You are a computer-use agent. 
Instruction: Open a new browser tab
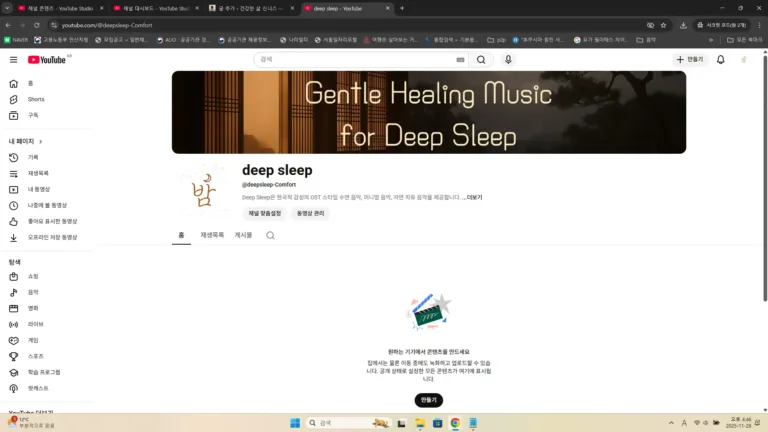coord(402,8)
